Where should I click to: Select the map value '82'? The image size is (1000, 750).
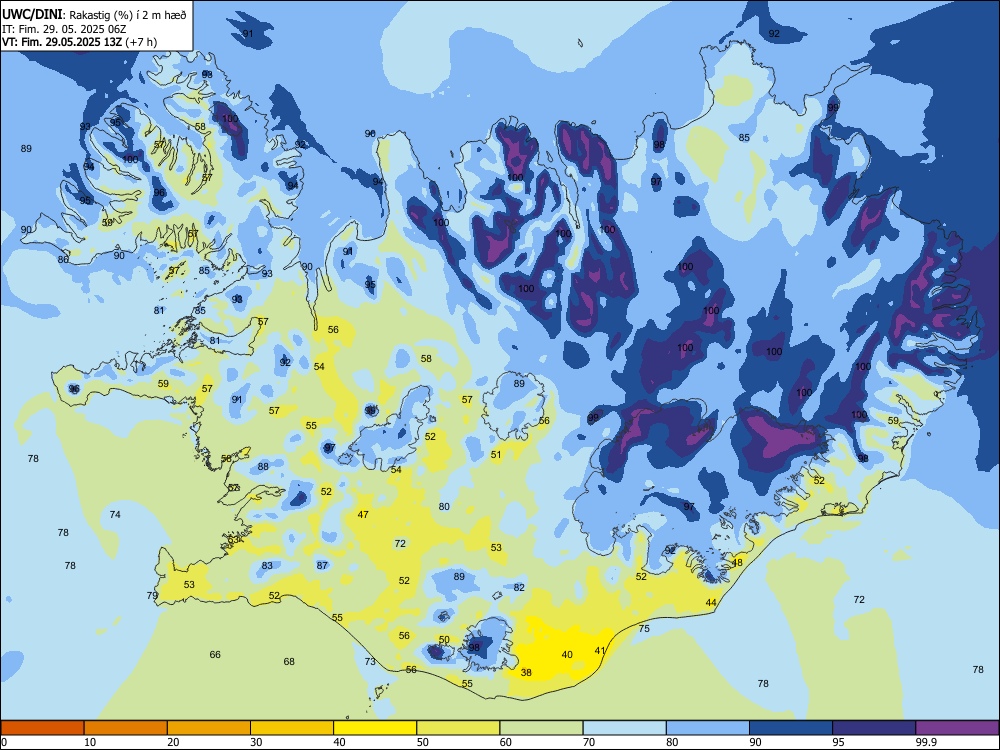click(519, 587)
